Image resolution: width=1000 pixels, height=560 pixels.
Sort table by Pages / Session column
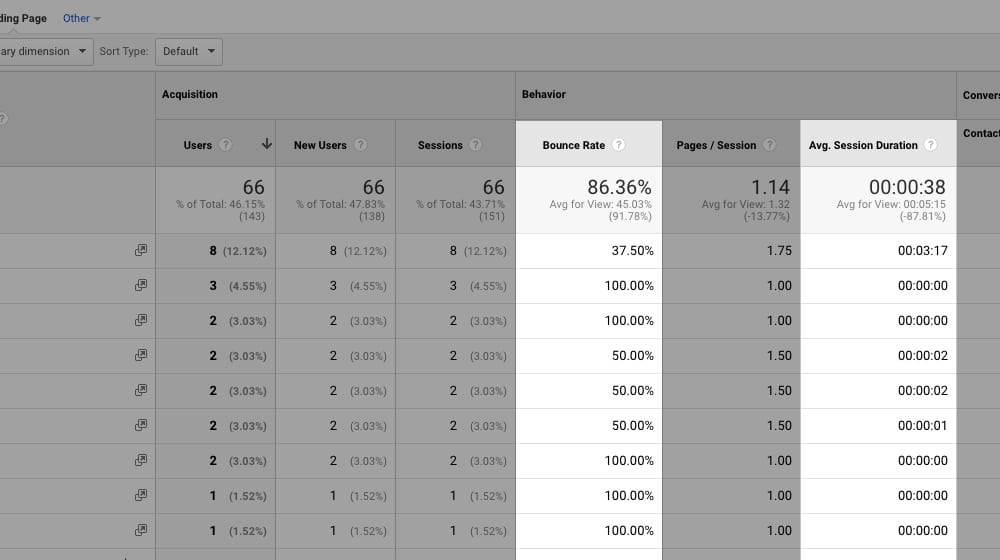tap(716, 145)
